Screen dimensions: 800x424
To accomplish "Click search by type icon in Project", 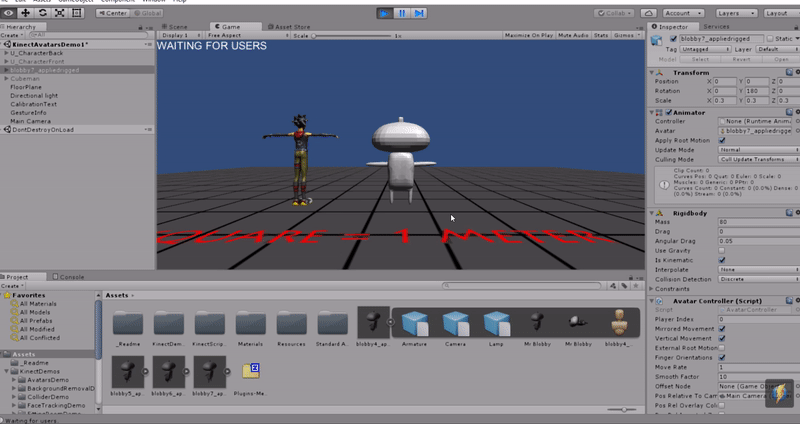I will [613, 286].
